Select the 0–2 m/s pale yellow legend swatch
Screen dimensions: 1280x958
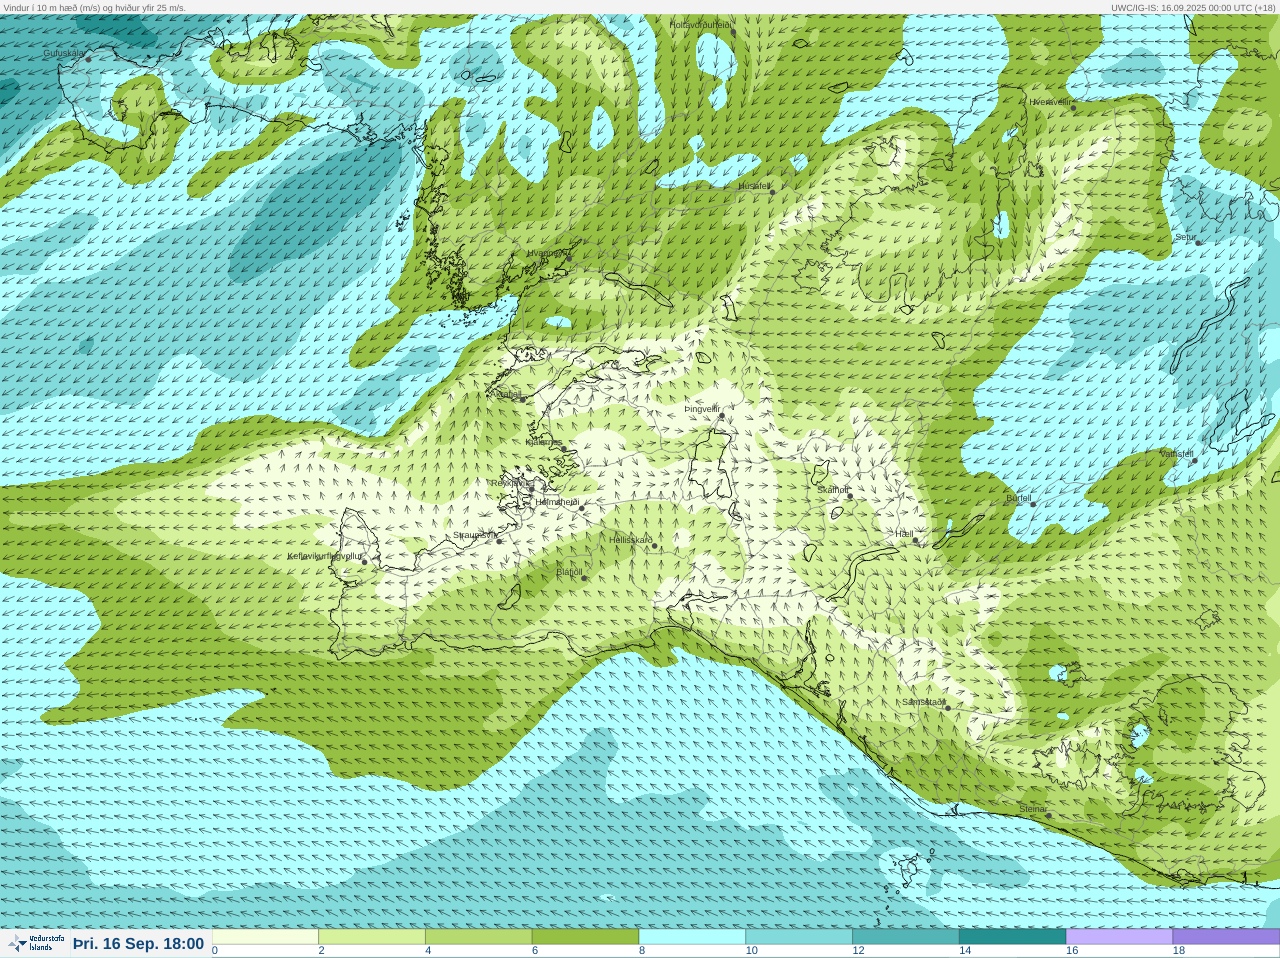pyautogui.click(x=265, y=937)
